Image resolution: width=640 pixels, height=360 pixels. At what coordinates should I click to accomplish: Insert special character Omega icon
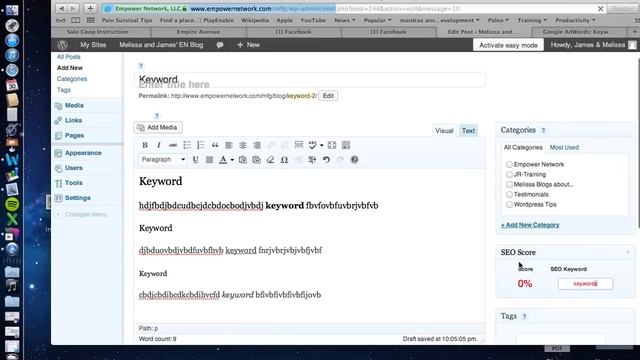point(284,160)
